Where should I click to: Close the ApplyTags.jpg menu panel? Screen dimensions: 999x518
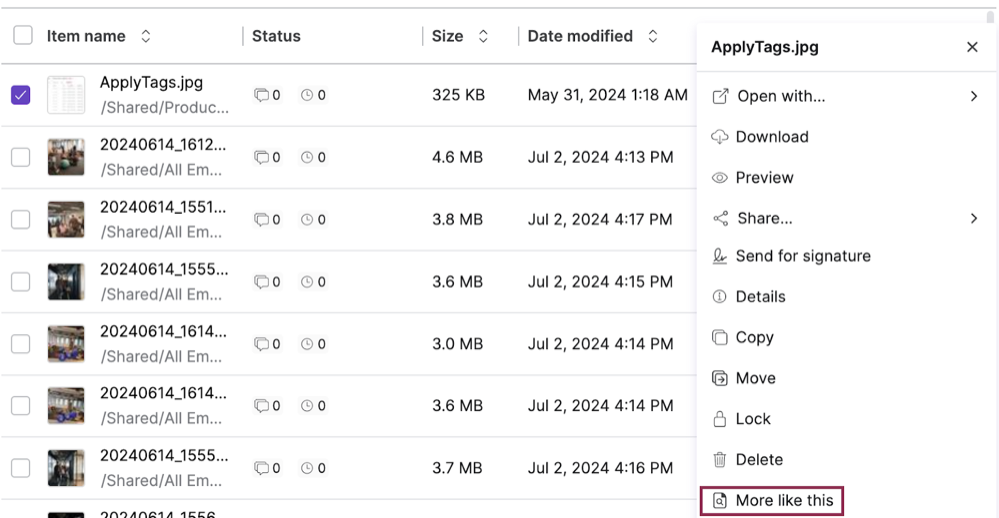tap(972, 47)
